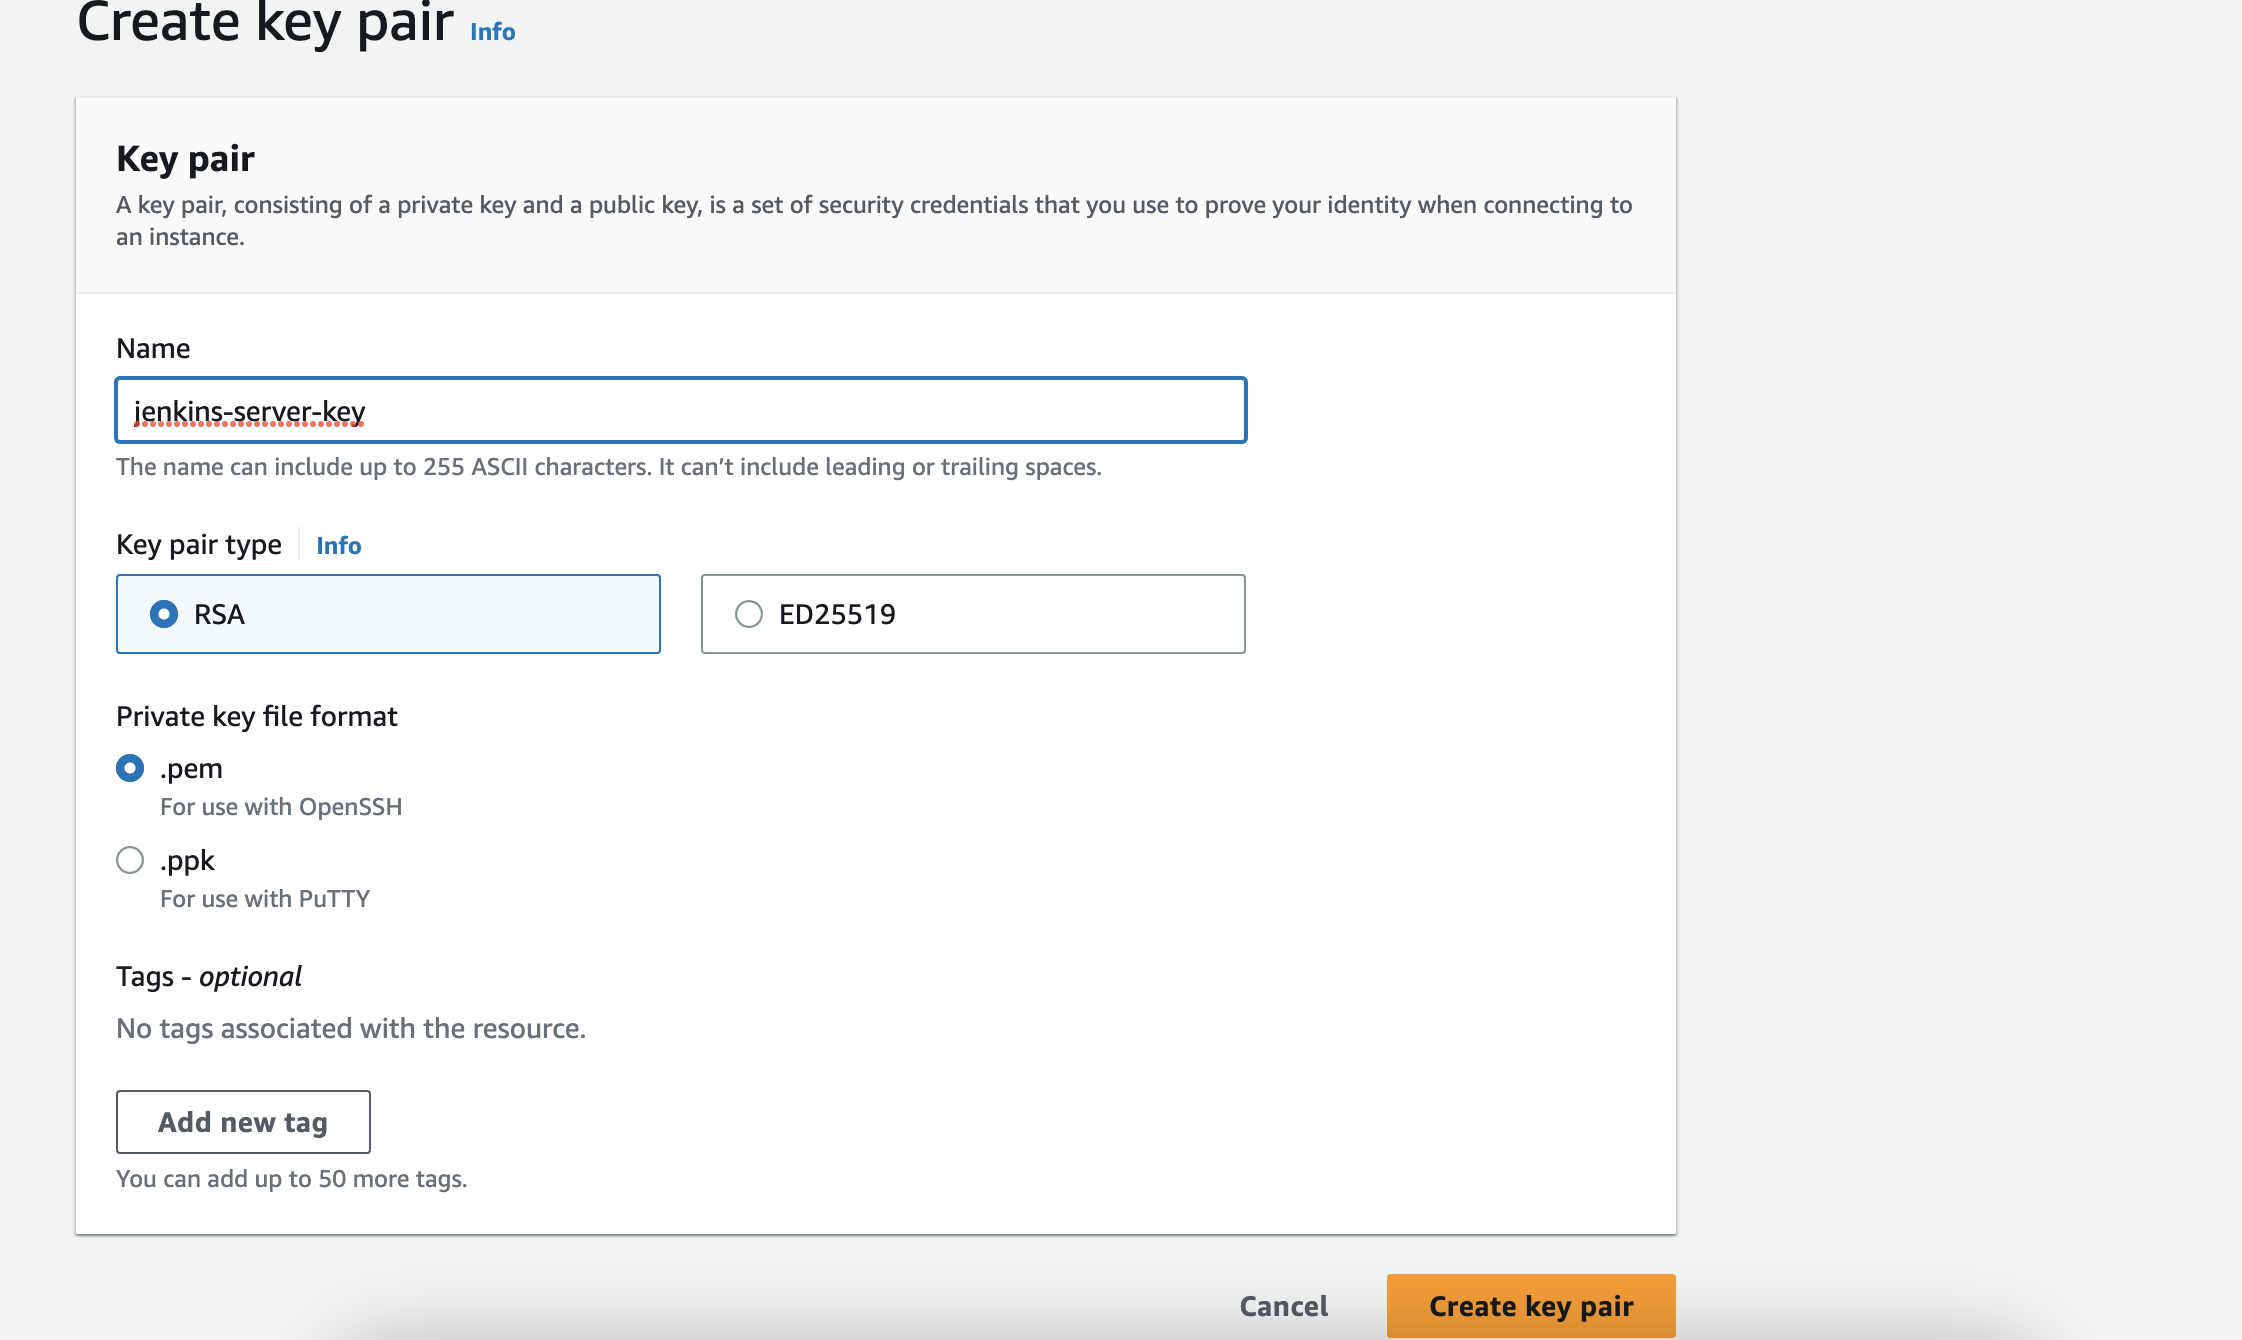This screenshot has width=2242, height=1340.
Task: Click the orange Create key pair button
Action: 1530,1306
